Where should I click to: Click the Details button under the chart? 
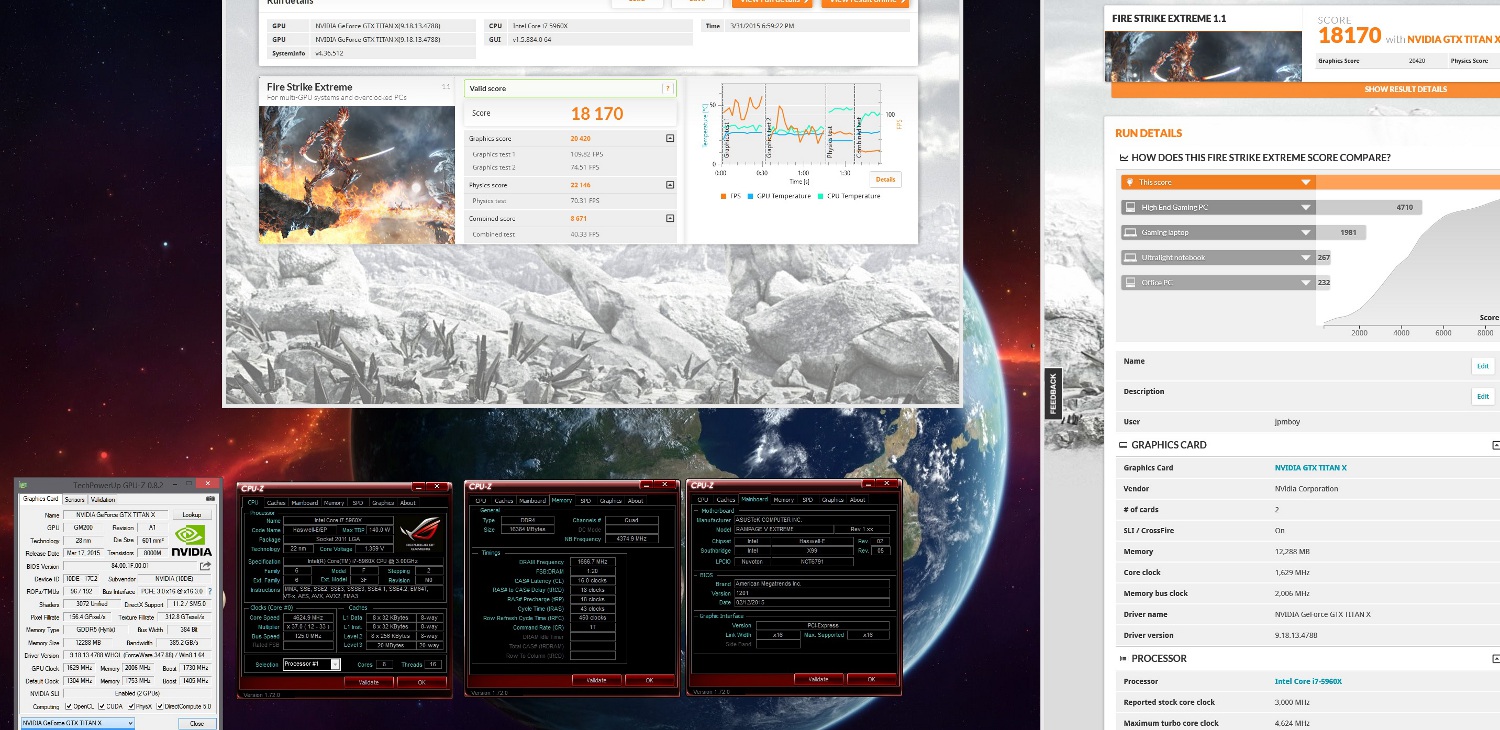pos(886,180)
